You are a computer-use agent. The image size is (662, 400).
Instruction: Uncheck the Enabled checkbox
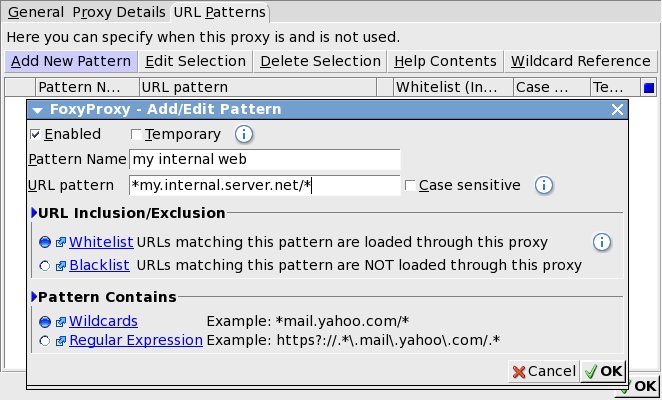click(35, 135)
